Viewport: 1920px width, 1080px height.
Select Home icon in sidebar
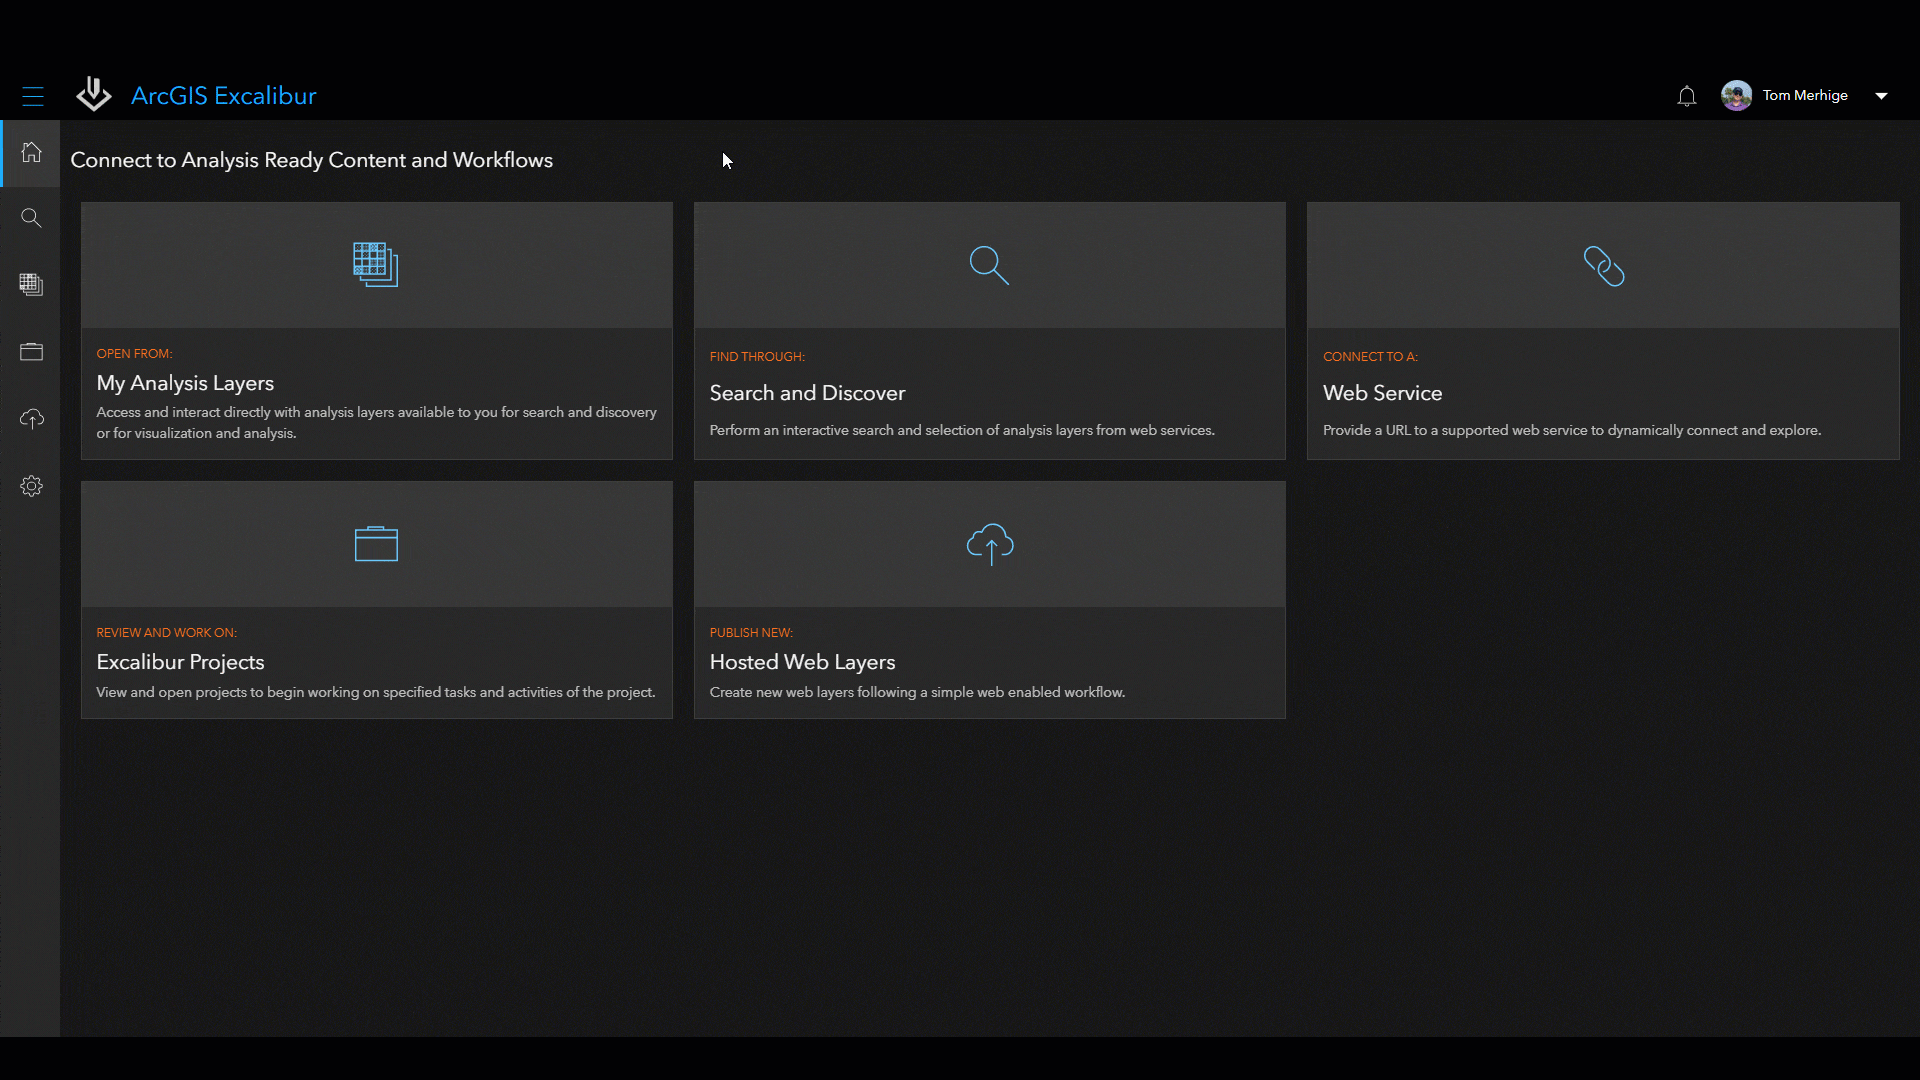(x=31, y=152)
